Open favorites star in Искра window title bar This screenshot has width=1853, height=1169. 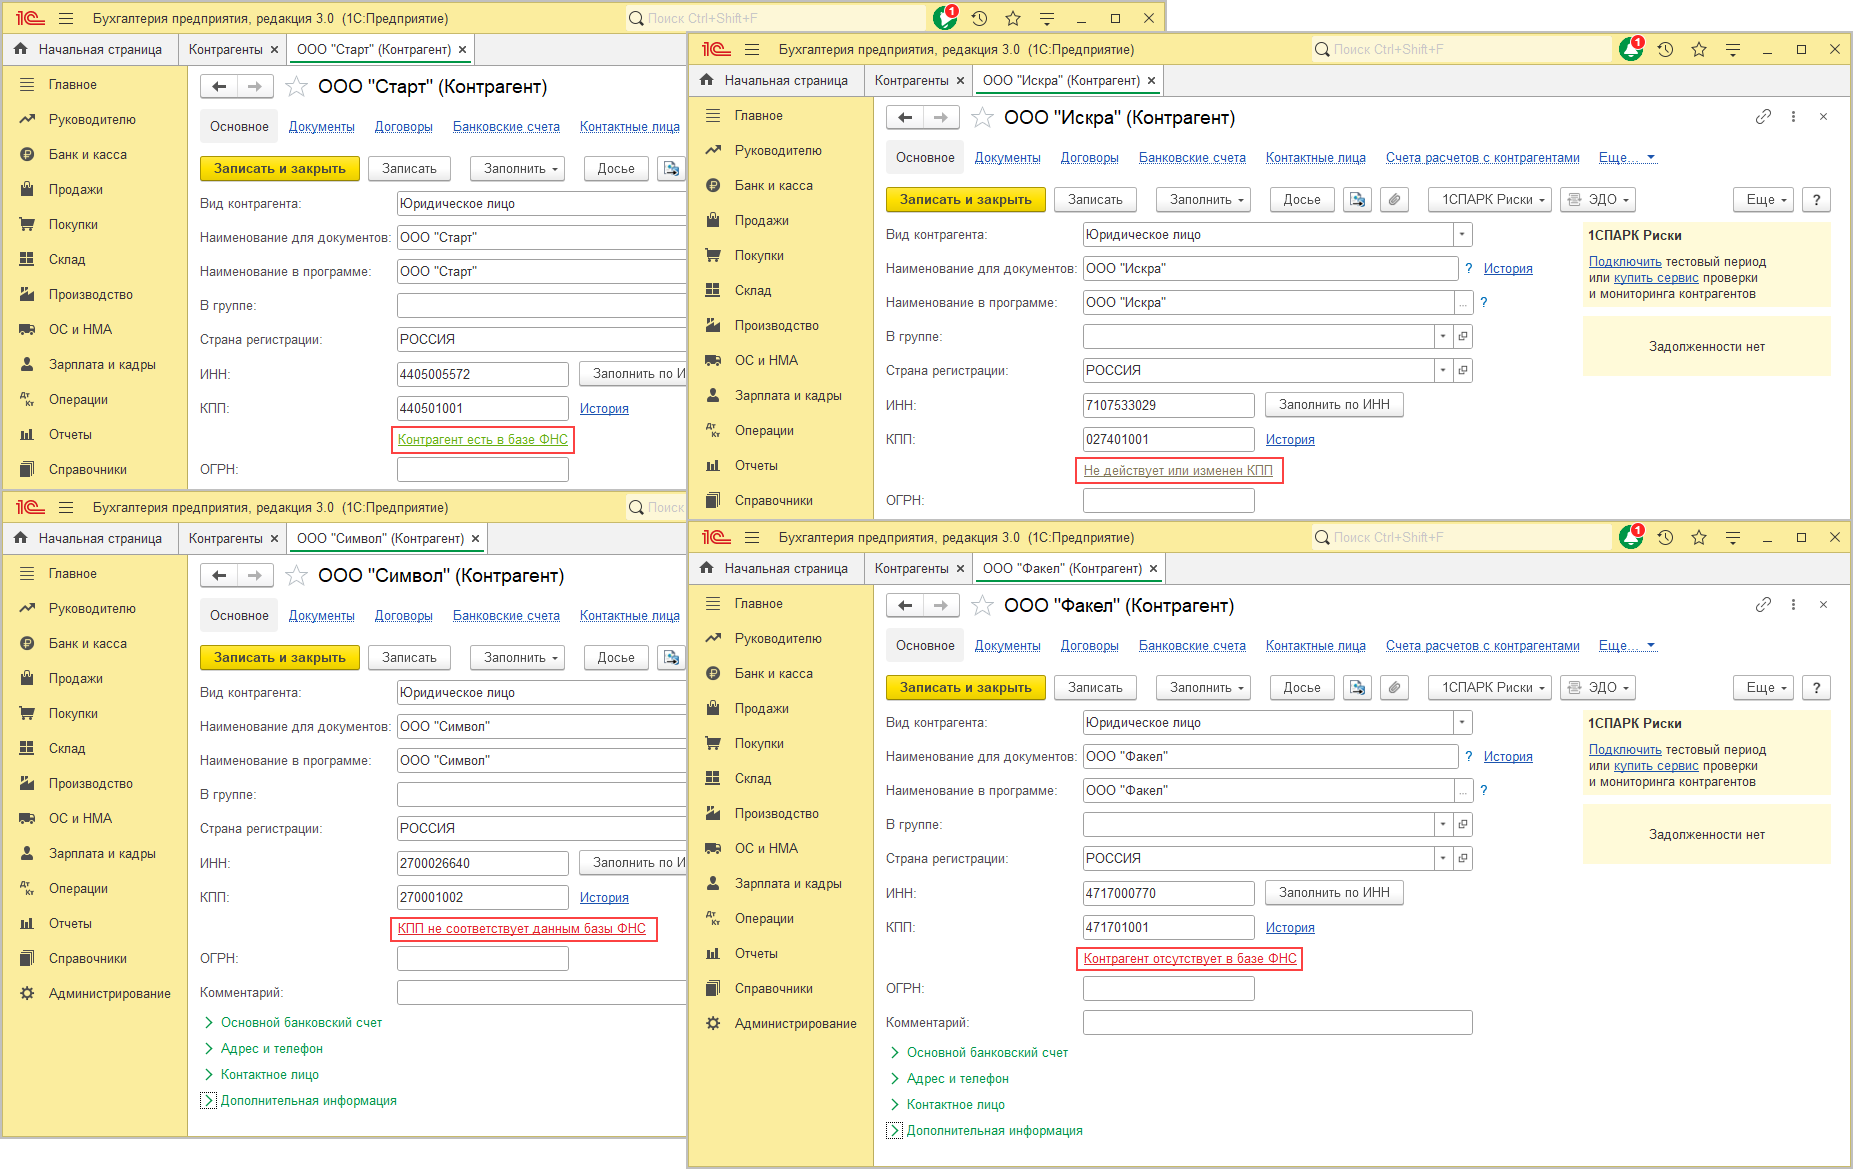[1699, 49]
